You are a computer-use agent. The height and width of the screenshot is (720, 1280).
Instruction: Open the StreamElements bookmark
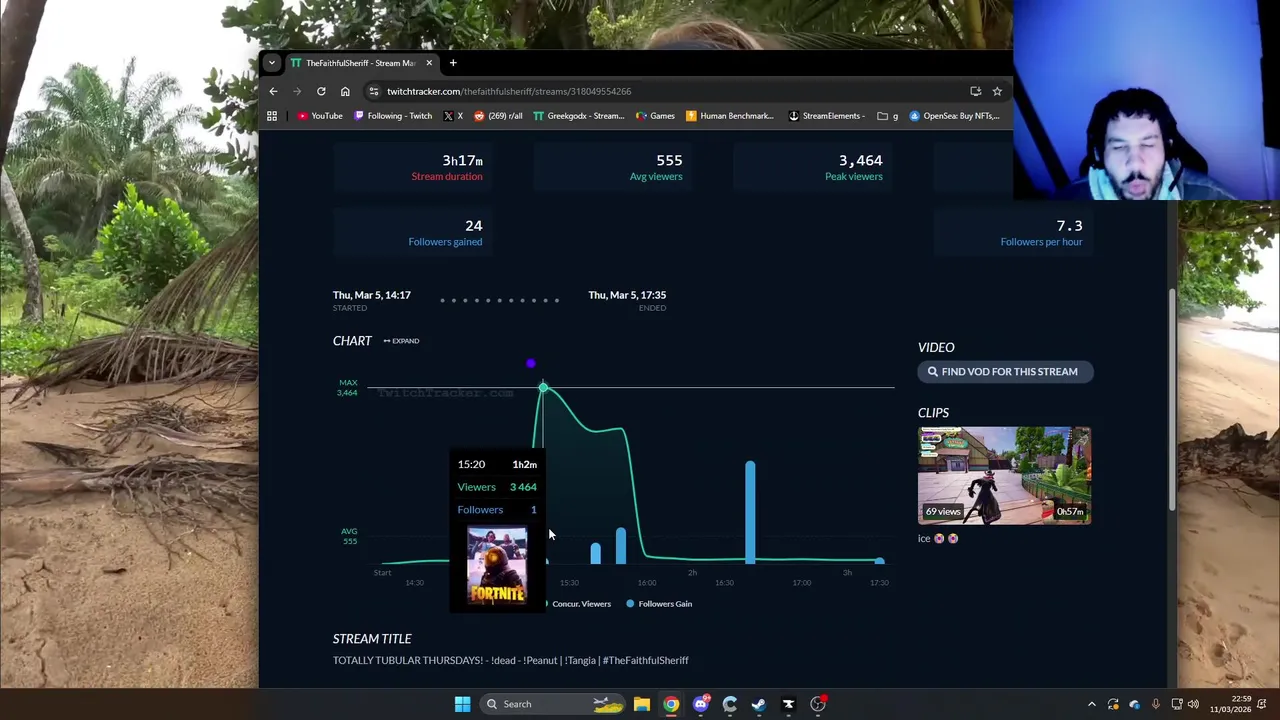pos(827,116)
